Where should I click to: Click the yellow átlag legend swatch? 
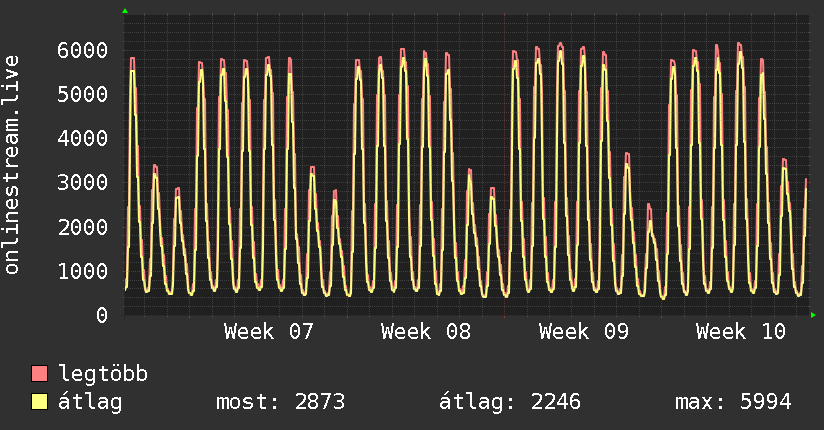(40, 402)
